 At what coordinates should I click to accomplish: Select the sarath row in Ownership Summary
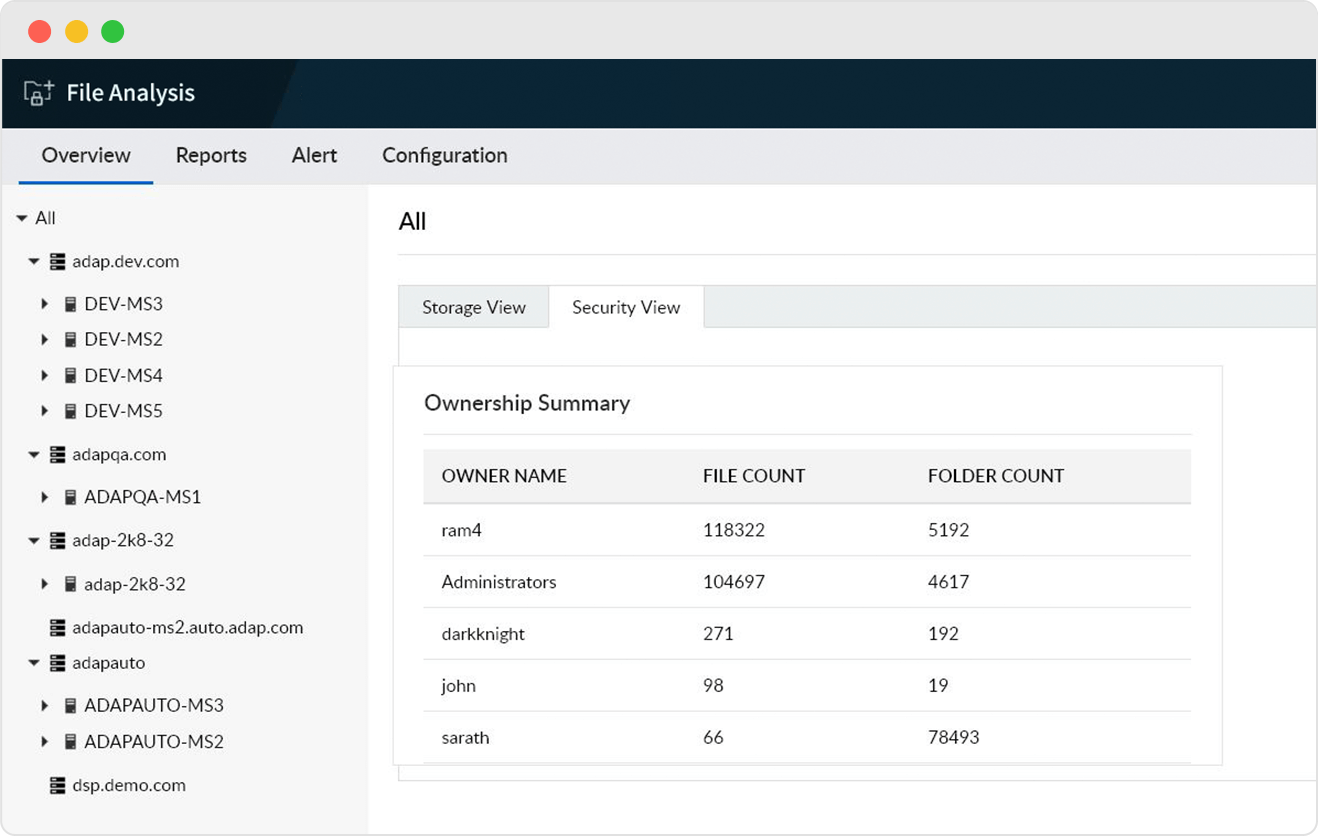(x=466, y=737)
